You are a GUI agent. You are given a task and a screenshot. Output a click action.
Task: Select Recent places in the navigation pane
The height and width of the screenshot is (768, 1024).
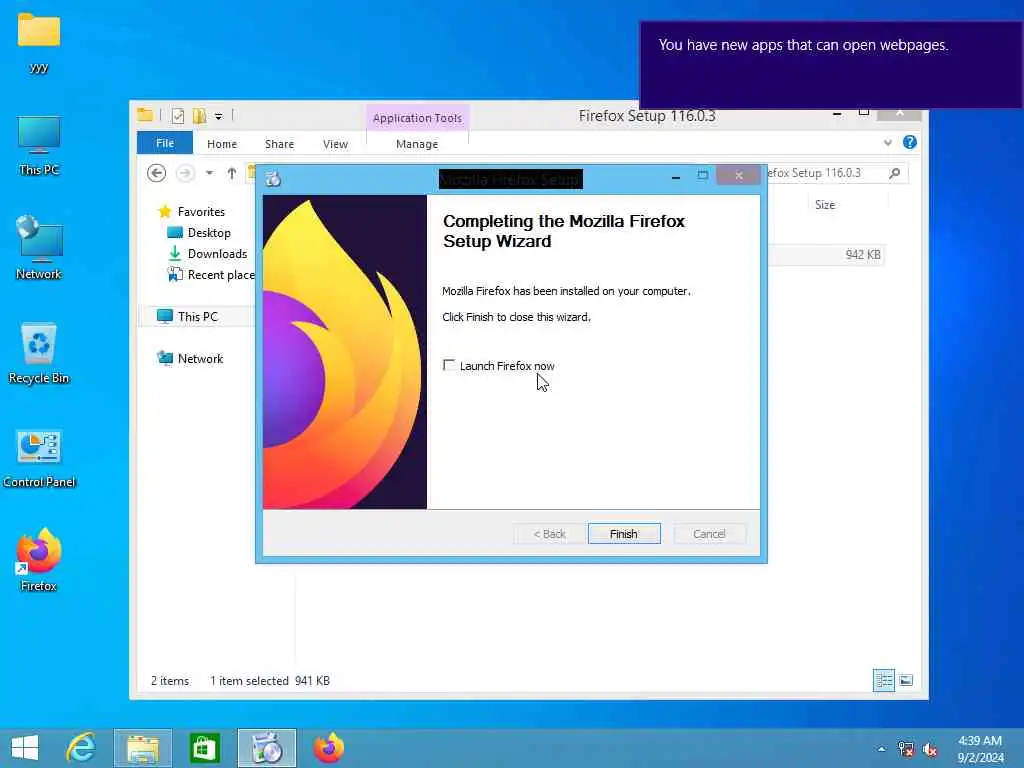(x=211, y=275)
